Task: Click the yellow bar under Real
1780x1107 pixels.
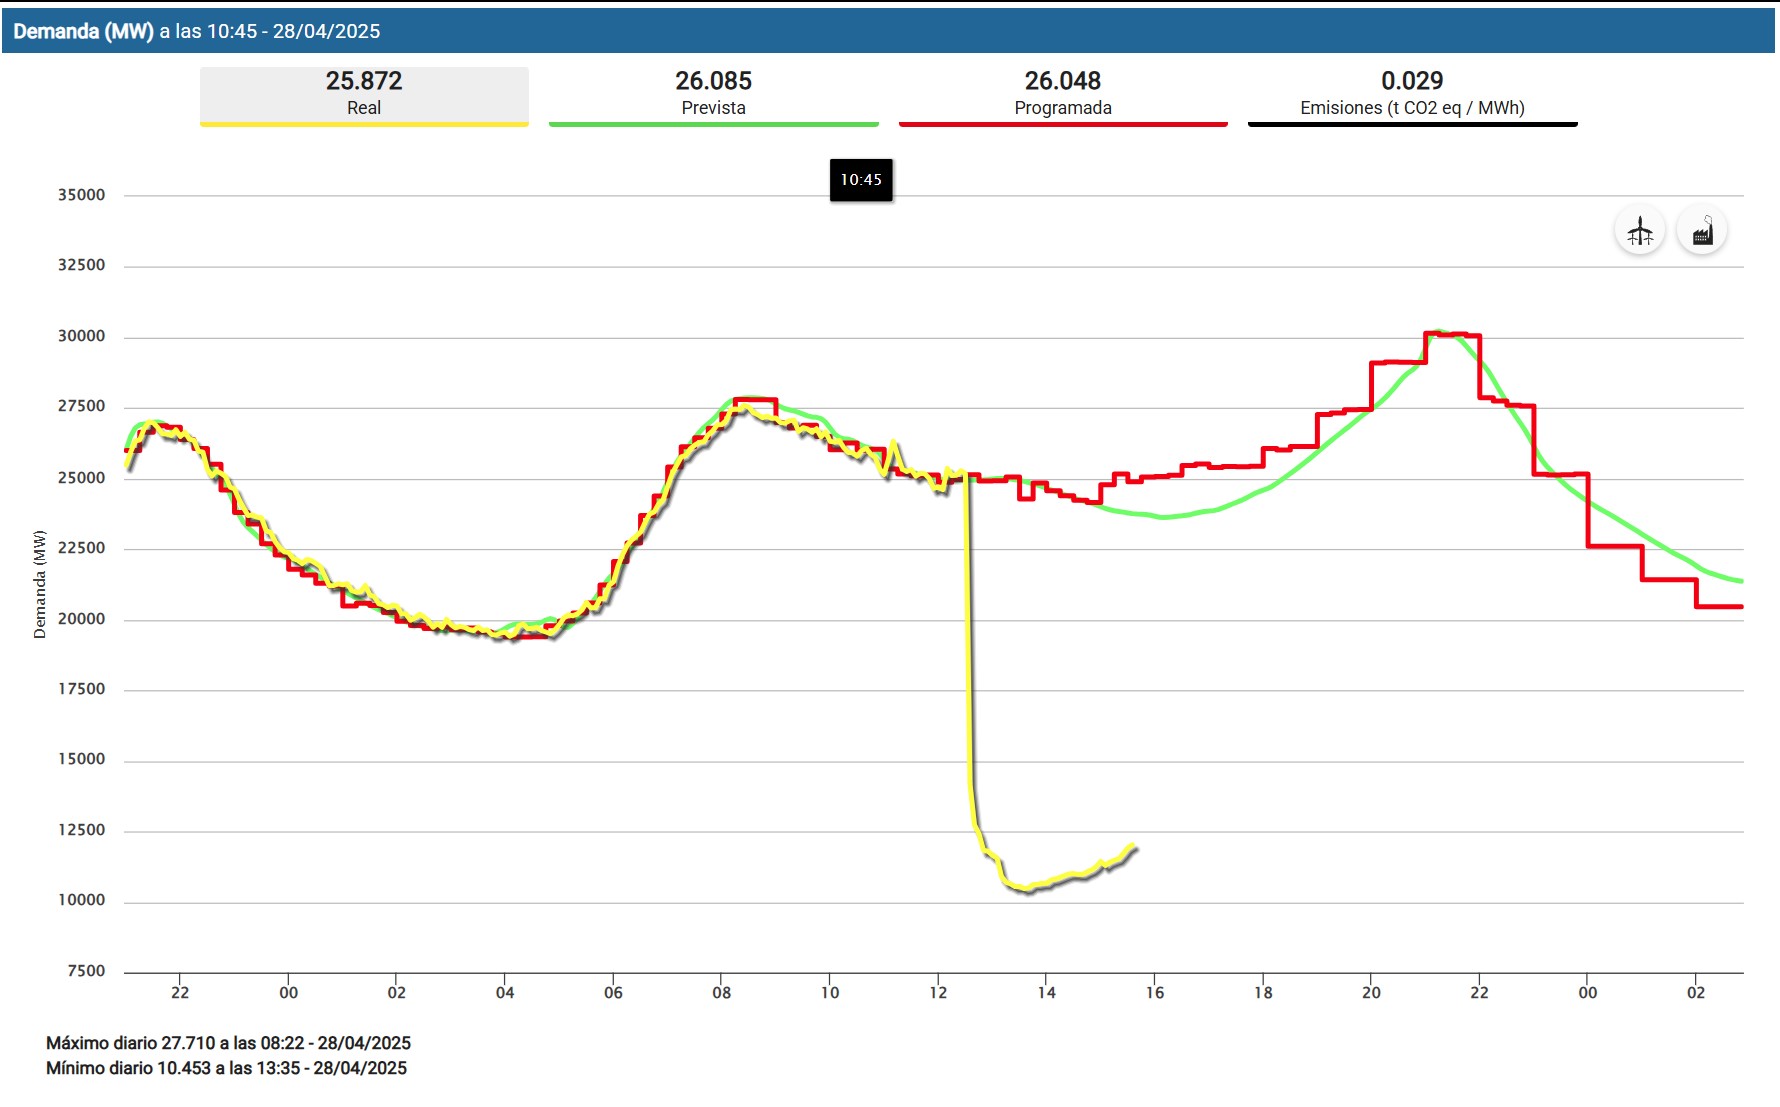Action: 364,124
